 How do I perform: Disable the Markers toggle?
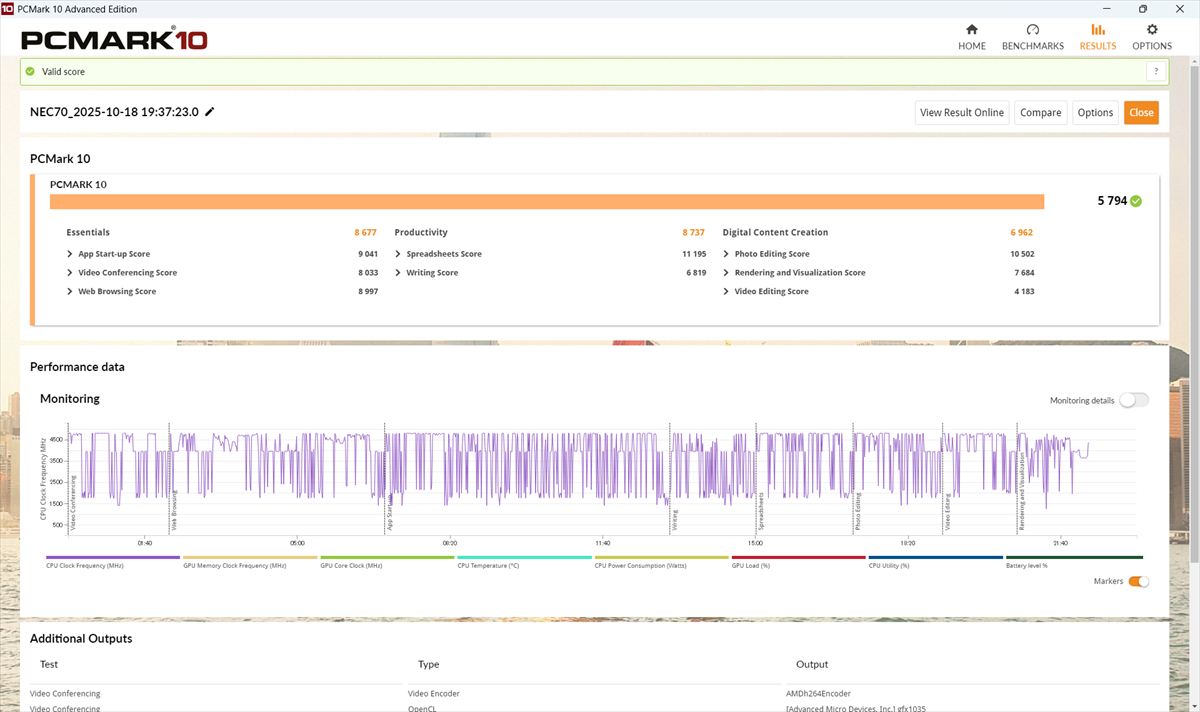1138,581
